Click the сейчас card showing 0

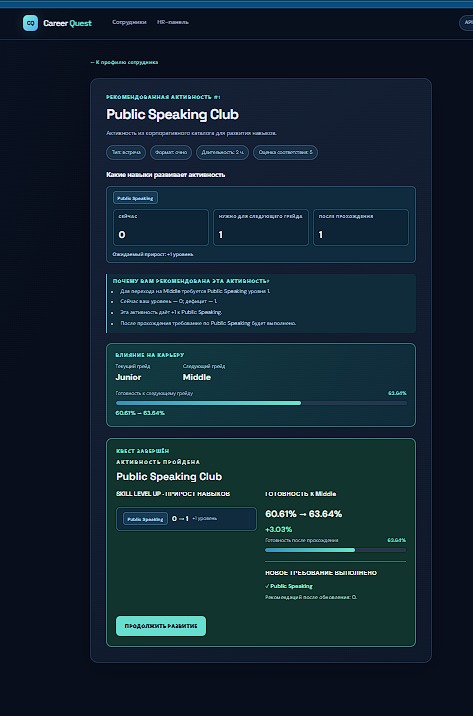[x=161, y=227]
